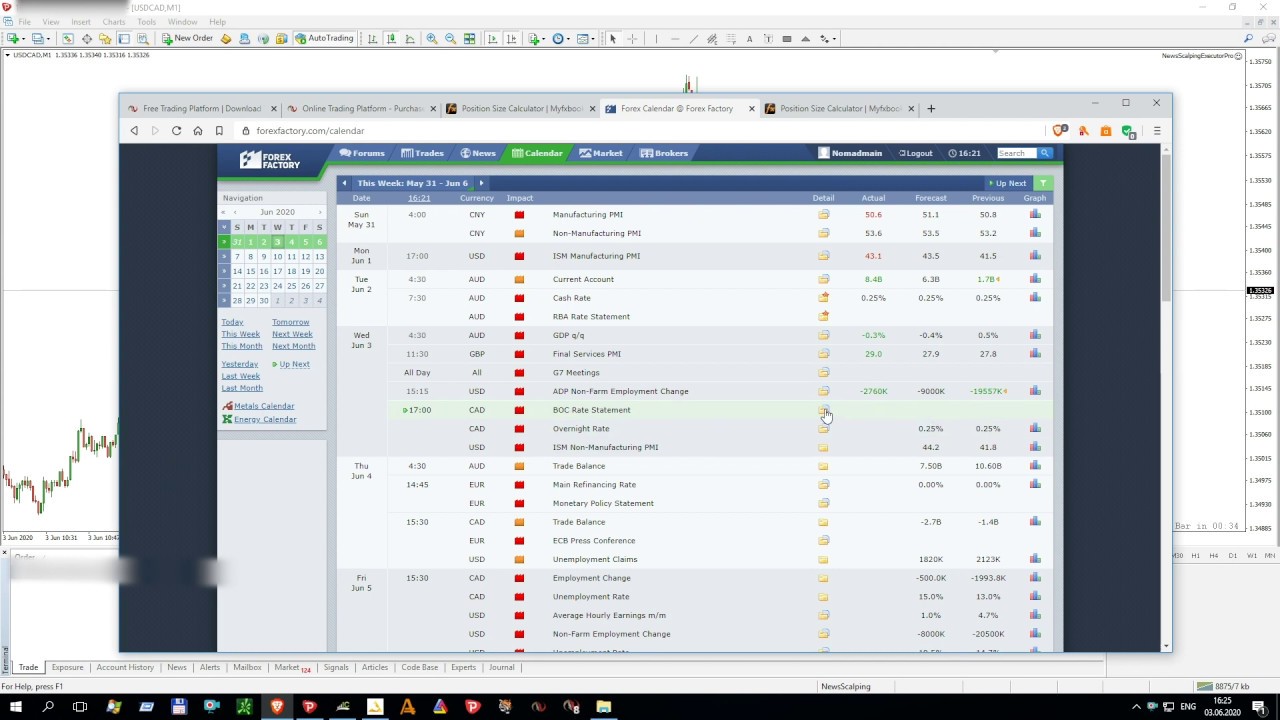Image resolution: width=1280 pixels, height=720 pixels.
Task: Open detail folder for ISM Manufacturing PMI
Action: tap(823, 256)
